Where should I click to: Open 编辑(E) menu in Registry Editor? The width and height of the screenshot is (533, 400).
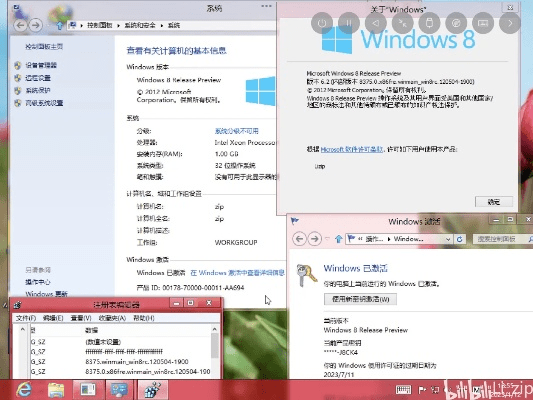(53, 318)
